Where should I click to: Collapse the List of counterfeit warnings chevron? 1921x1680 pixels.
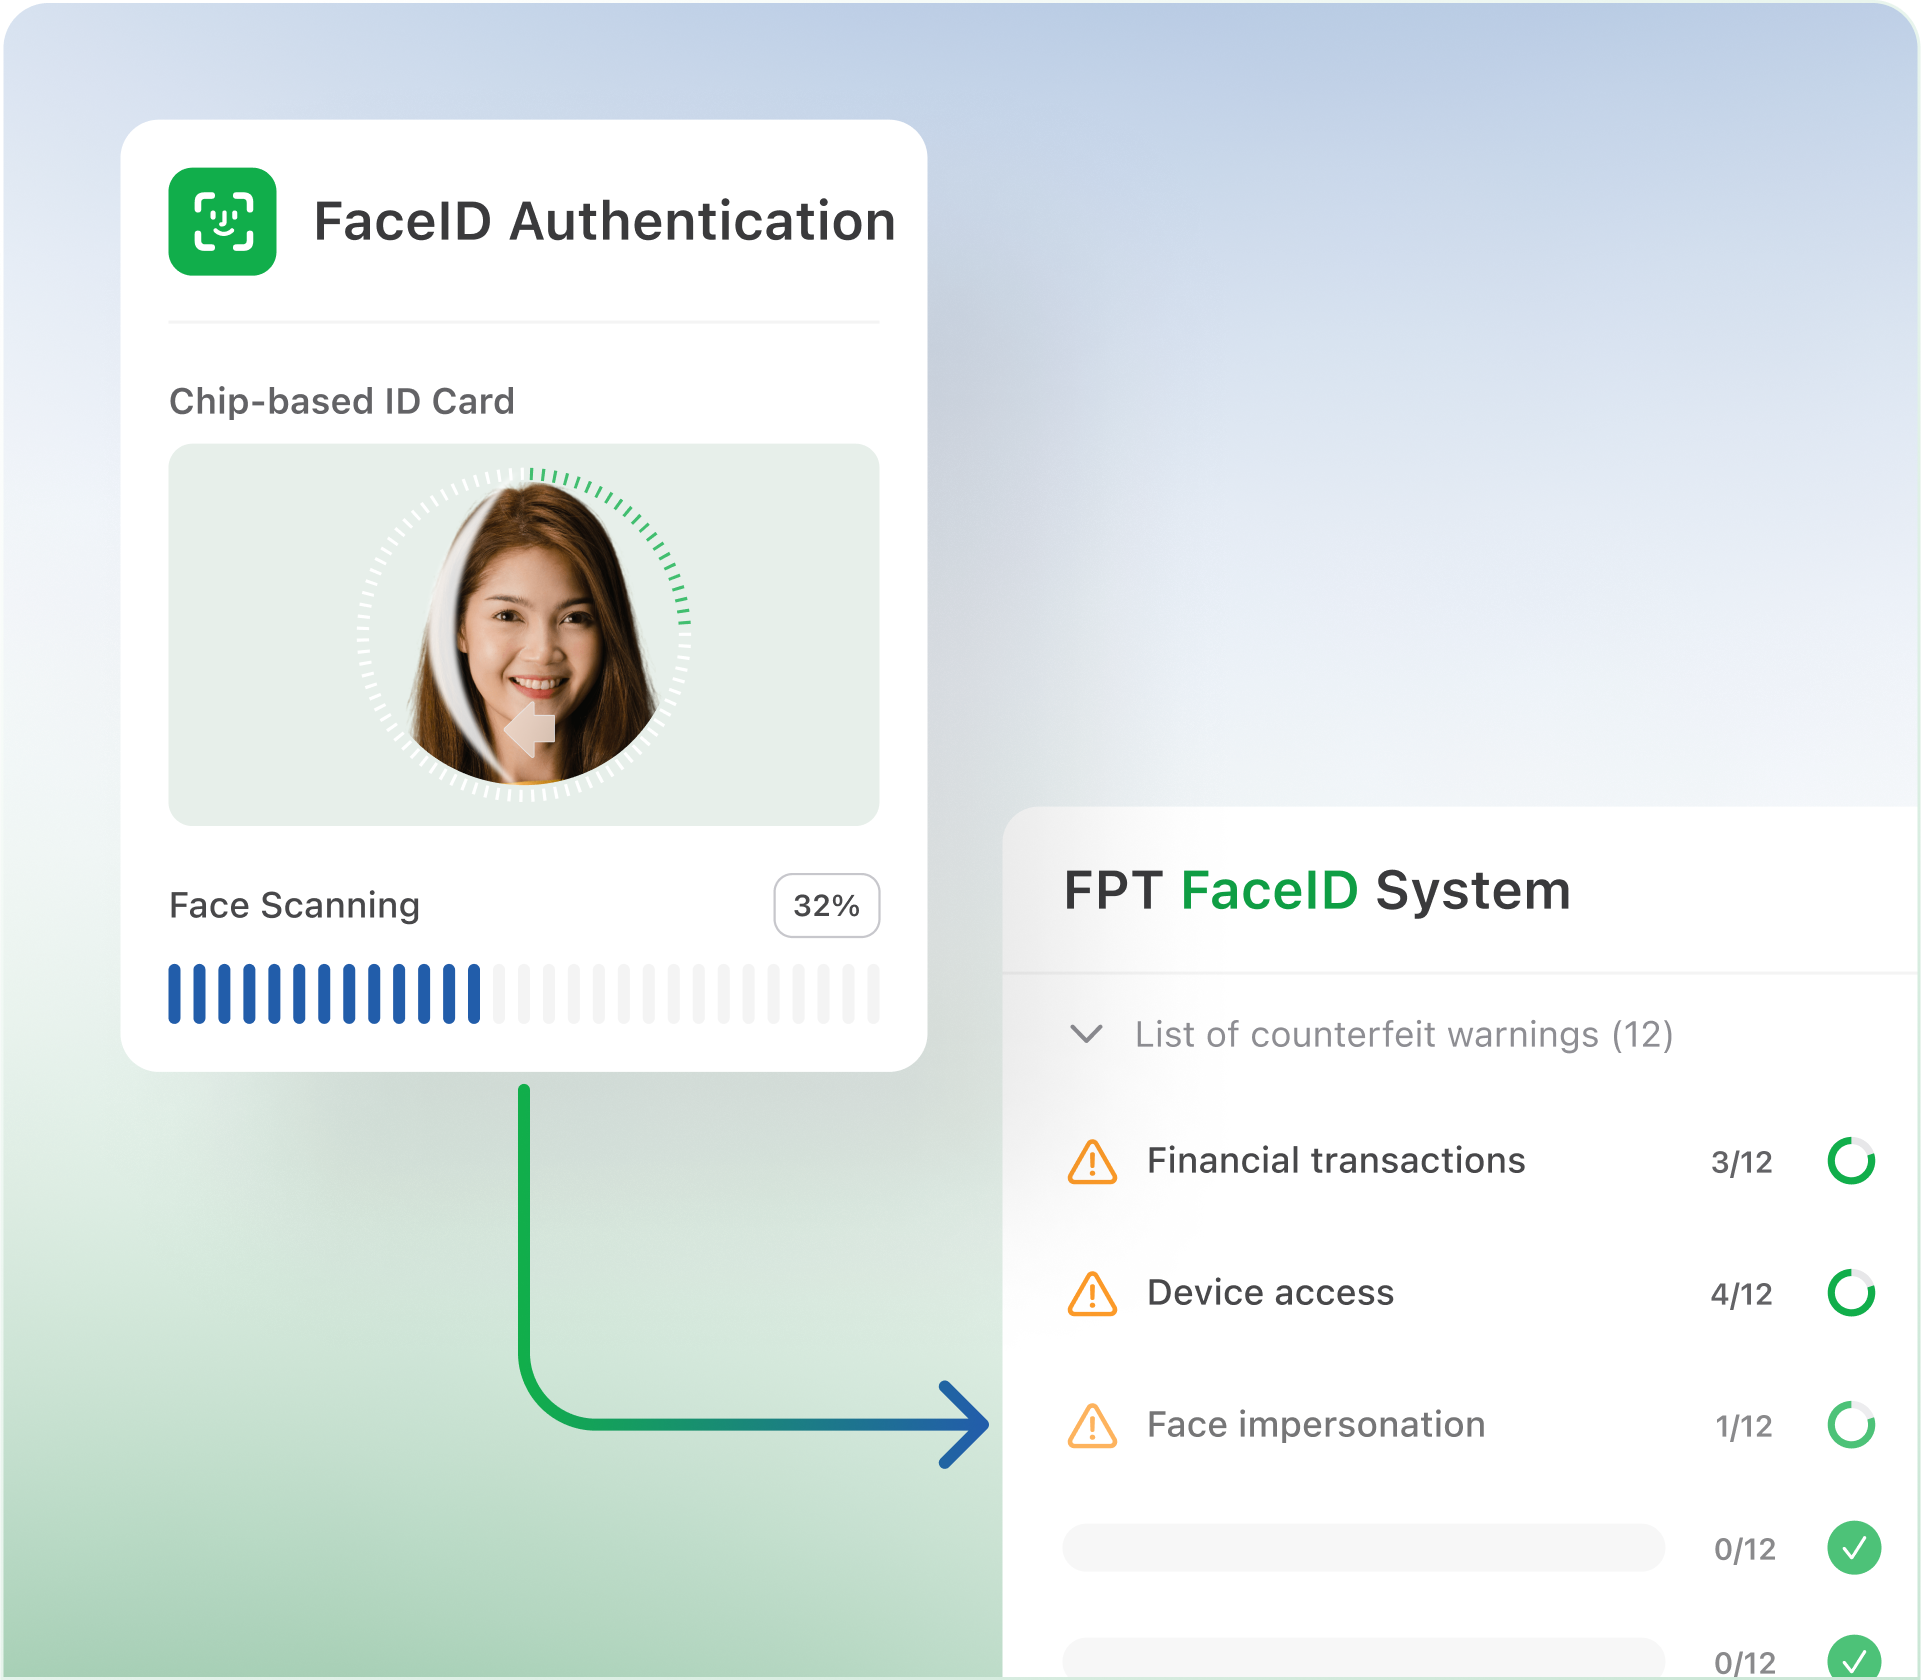(1086, 1033)
